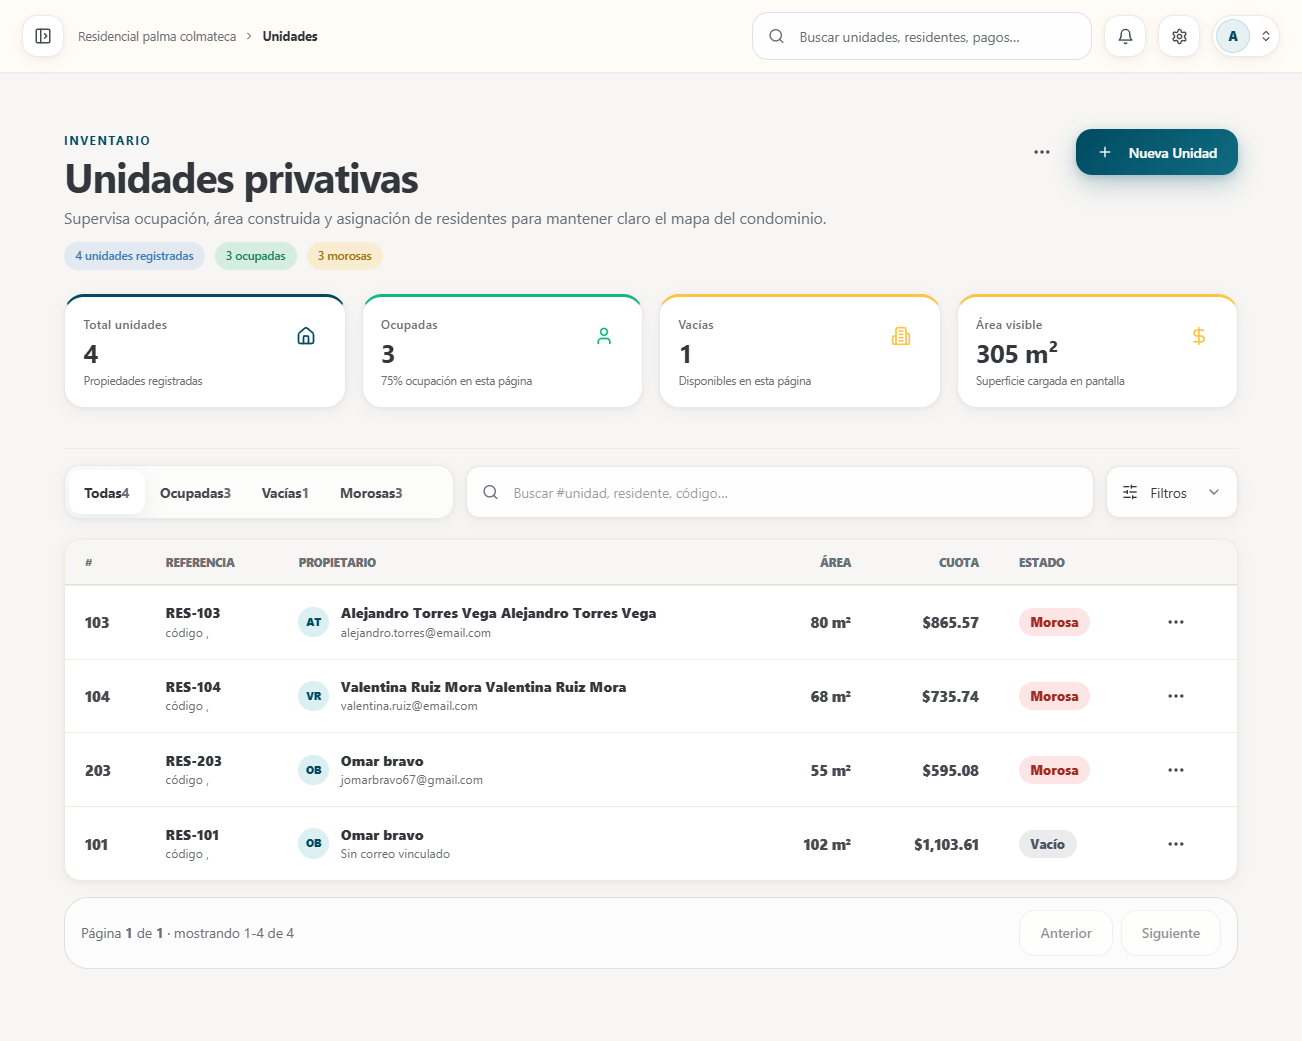Open row actions menu for unit 101

(x=1176, y=844)
